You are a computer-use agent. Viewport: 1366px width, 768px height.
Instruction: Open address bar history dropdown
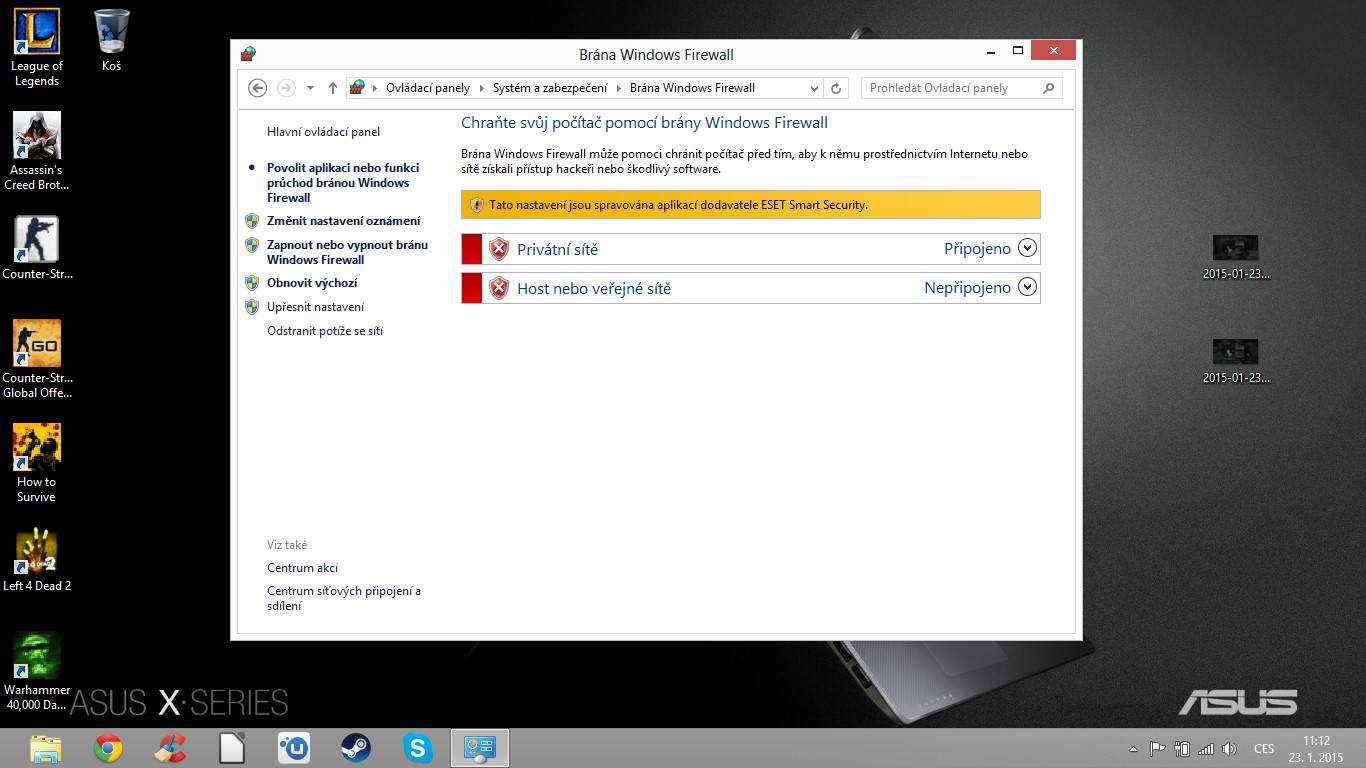pos(814,88)
